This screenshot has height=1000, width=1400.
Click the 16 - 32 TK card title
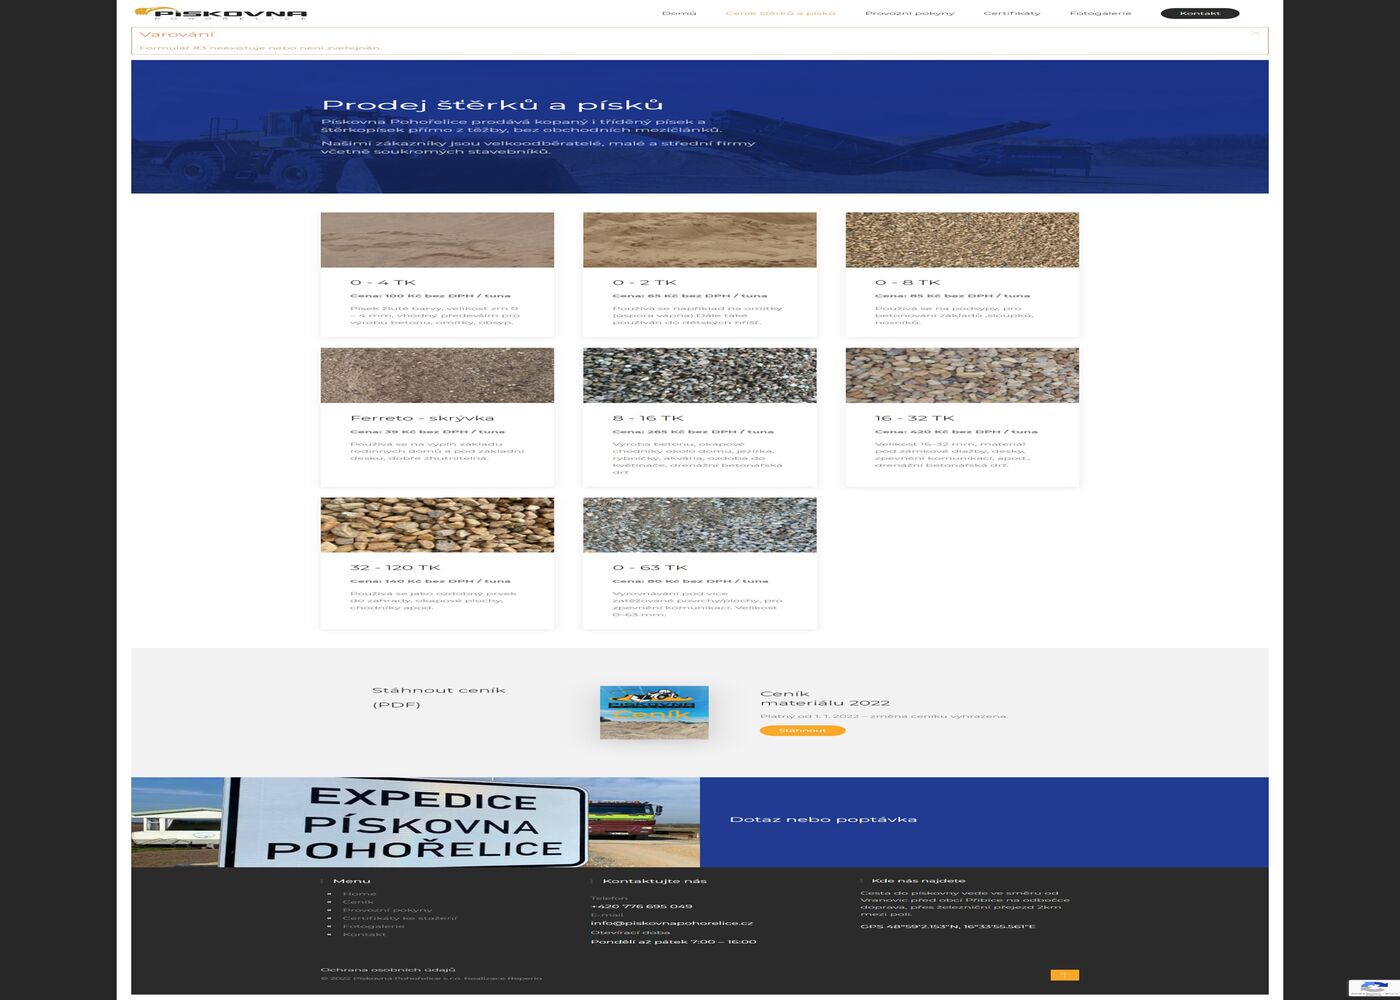point(914,418)
